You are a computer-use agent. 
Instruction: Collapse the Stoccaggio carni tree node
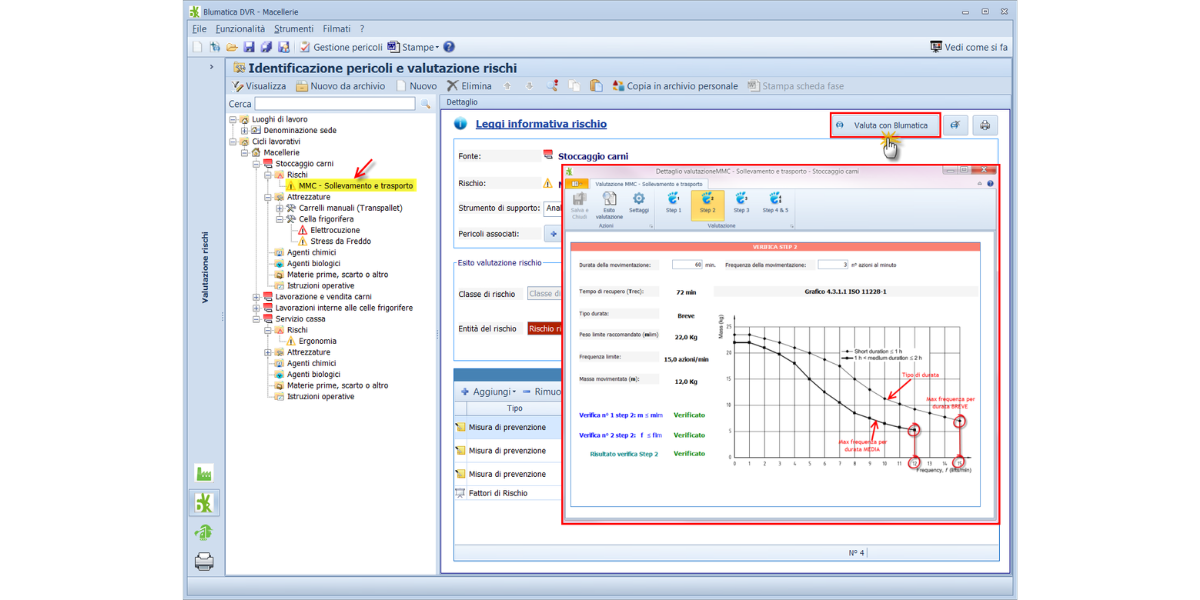(256, 163)
